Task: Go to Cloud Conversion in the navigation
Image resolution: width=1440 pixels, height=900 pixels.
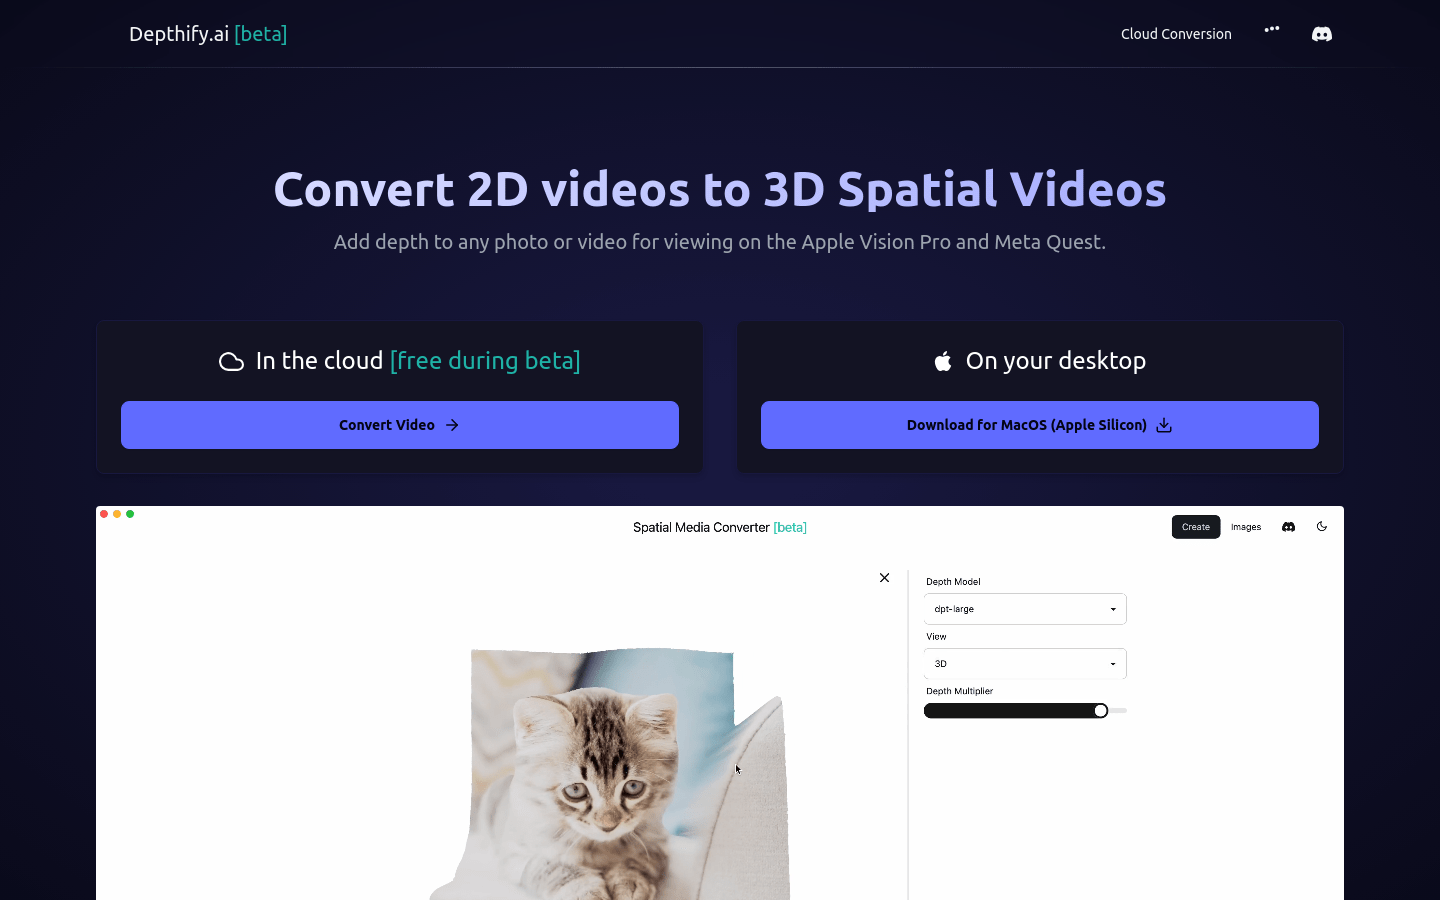Action: pos(1176,34)
